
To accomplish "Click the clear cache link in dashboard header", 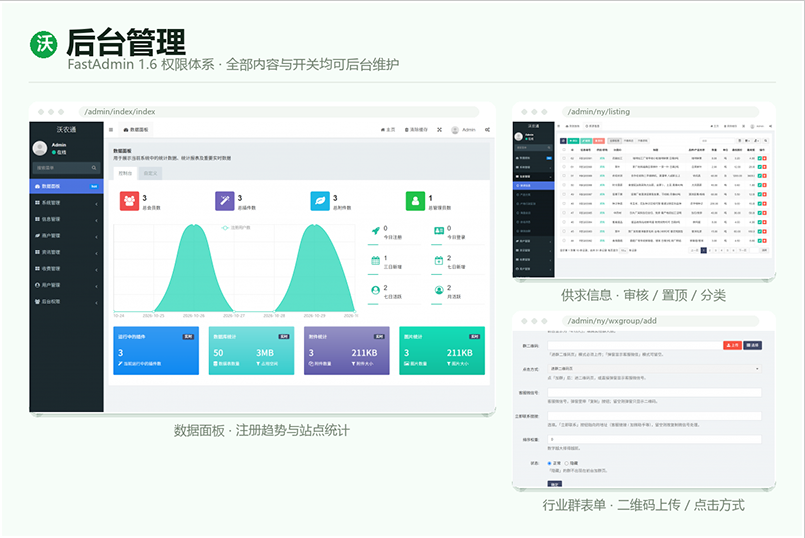I will (x=416, y=130).
